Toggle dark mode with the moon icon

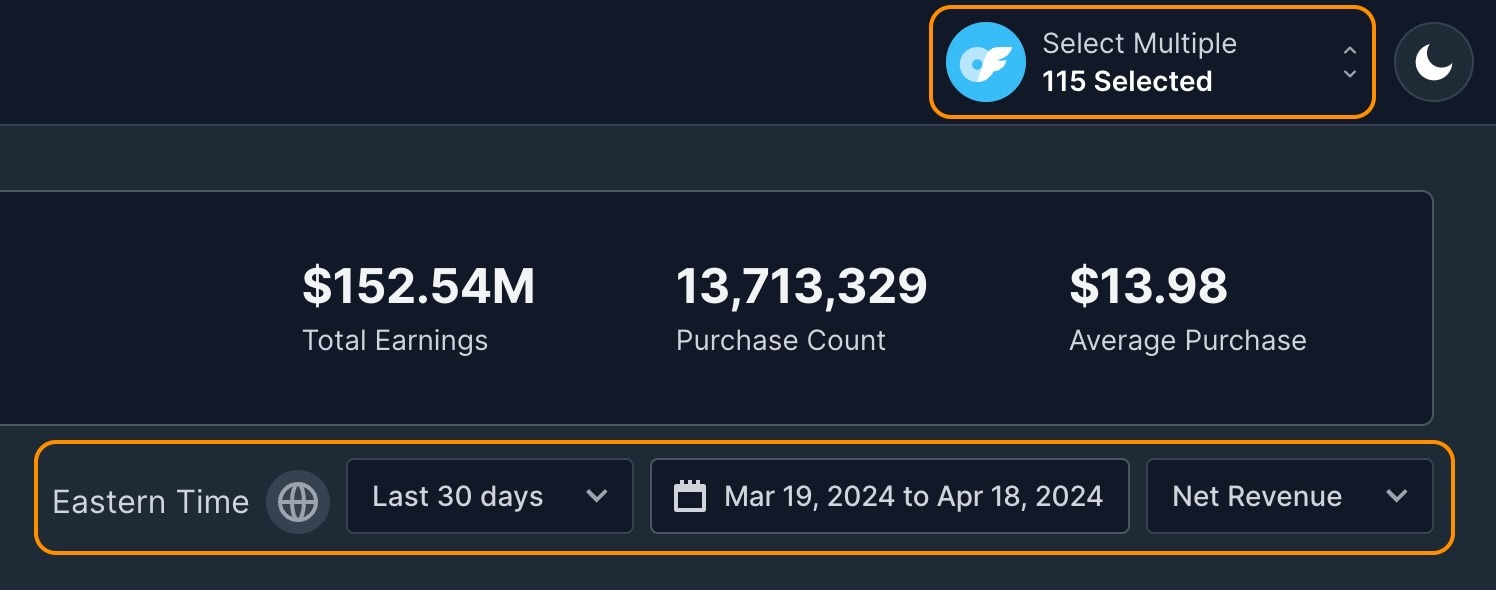click(1433, 62)
